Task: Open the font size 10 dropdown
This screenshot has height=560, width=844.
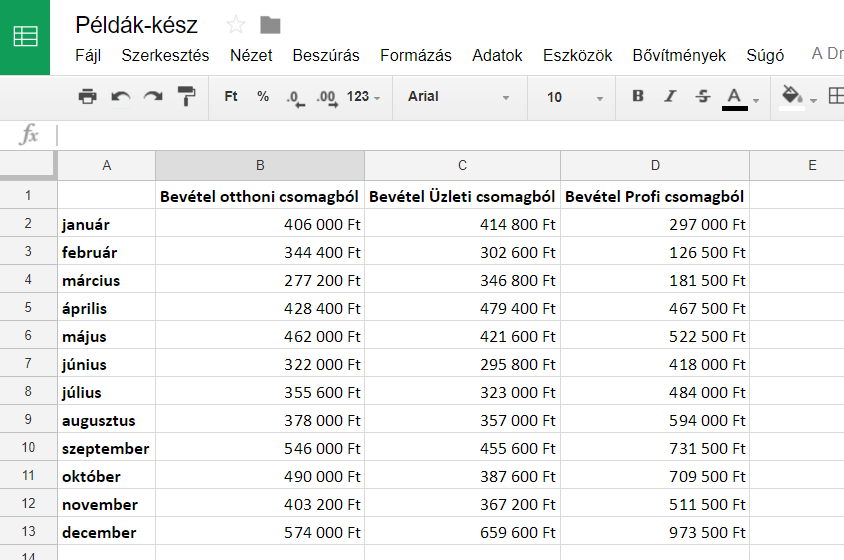Action: 574,97
